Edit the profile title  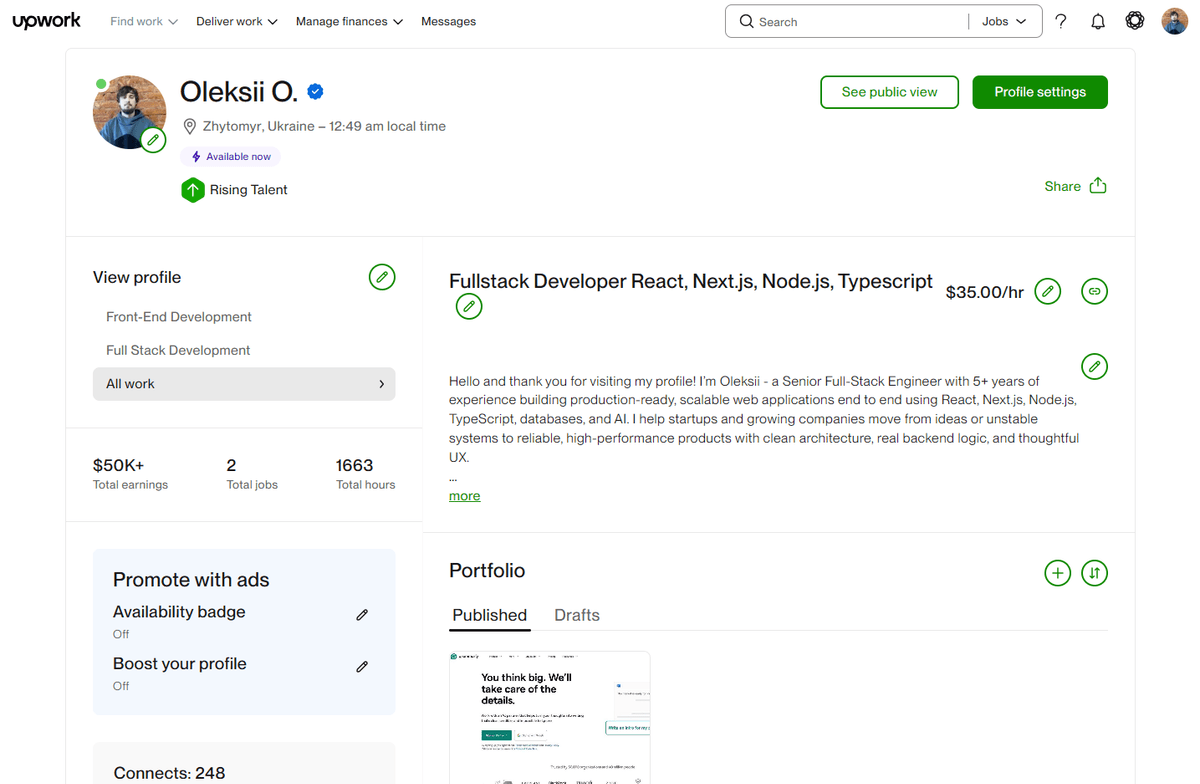469,306
